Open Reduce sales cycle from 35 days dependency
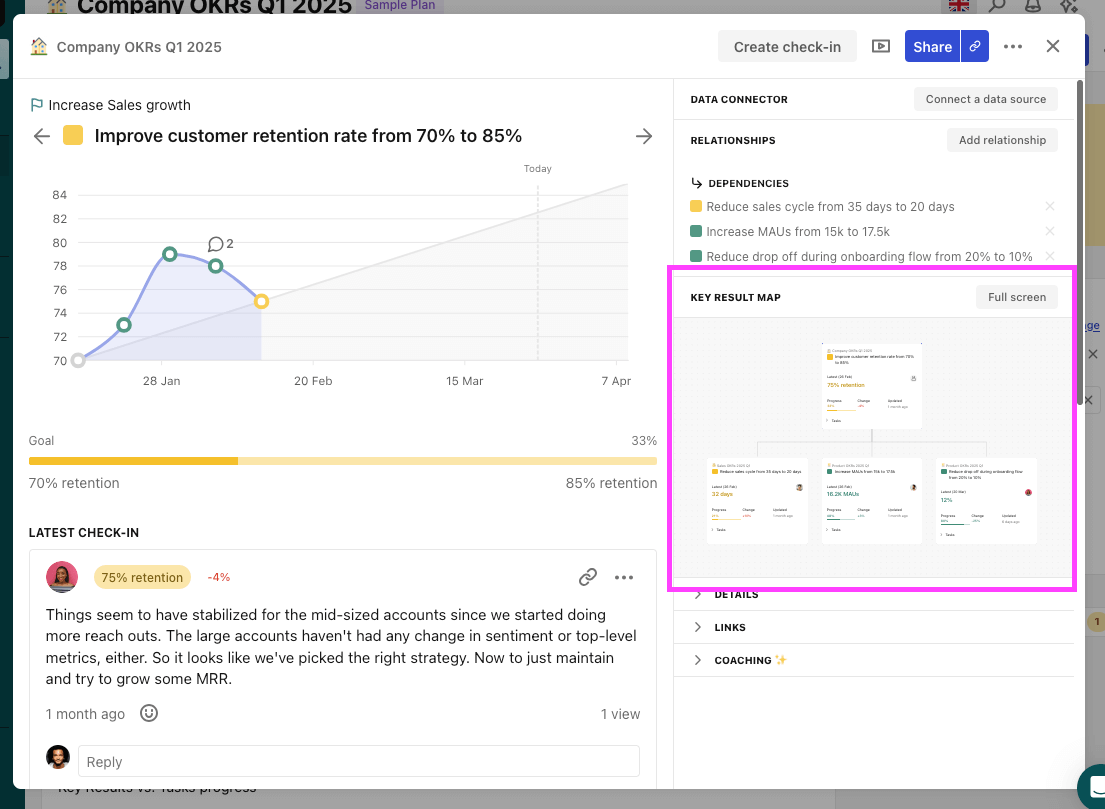 coord(830,206)
